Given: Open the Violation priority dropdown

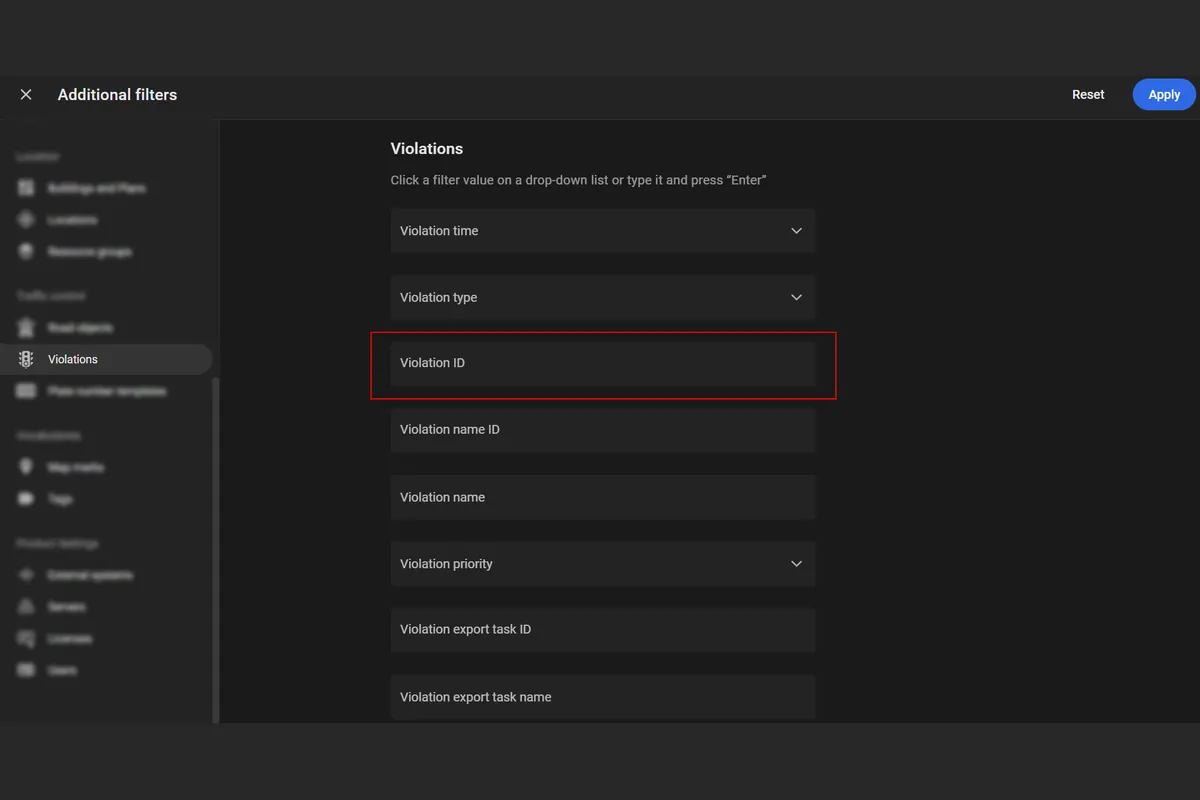Looking at the screenshot, I should 603,564.
